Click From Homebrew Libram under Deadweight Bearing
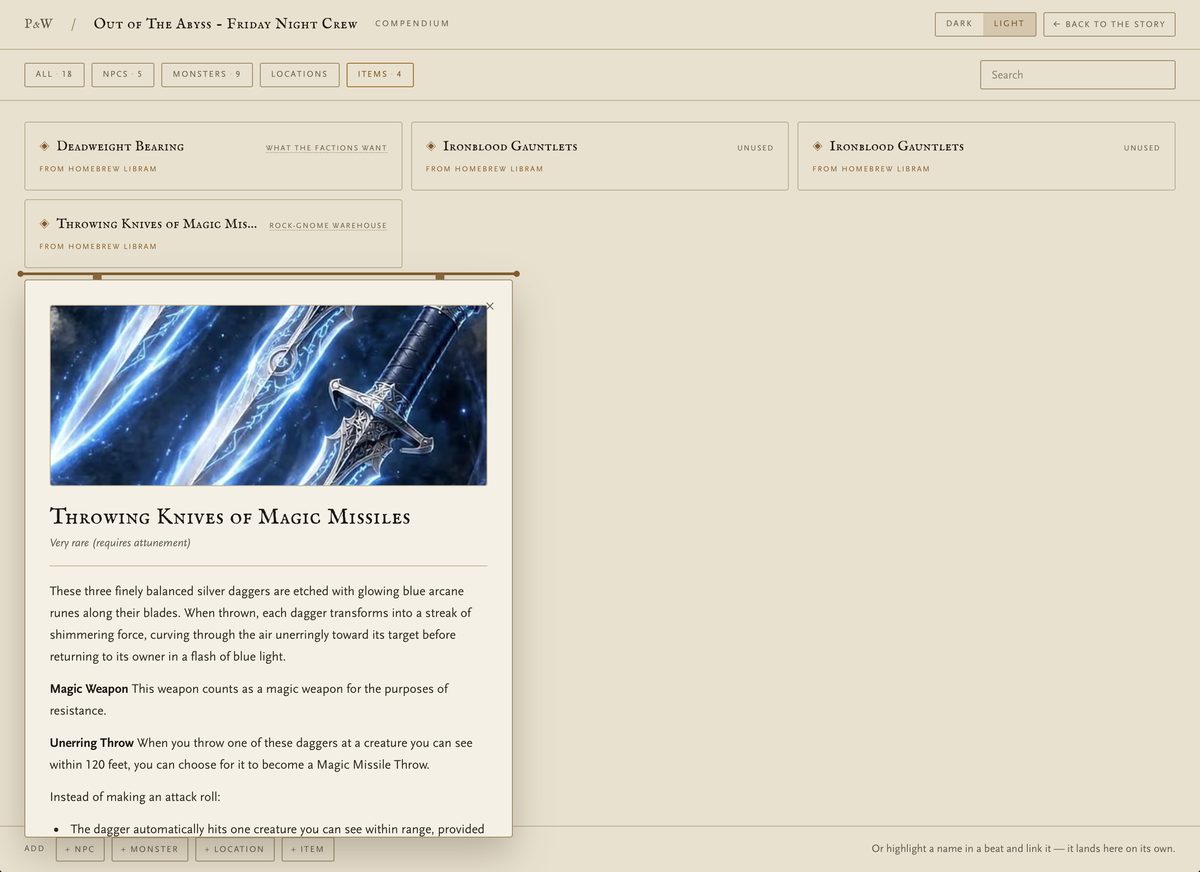This screenshot has height=872, width=1200. coord(98,169)
